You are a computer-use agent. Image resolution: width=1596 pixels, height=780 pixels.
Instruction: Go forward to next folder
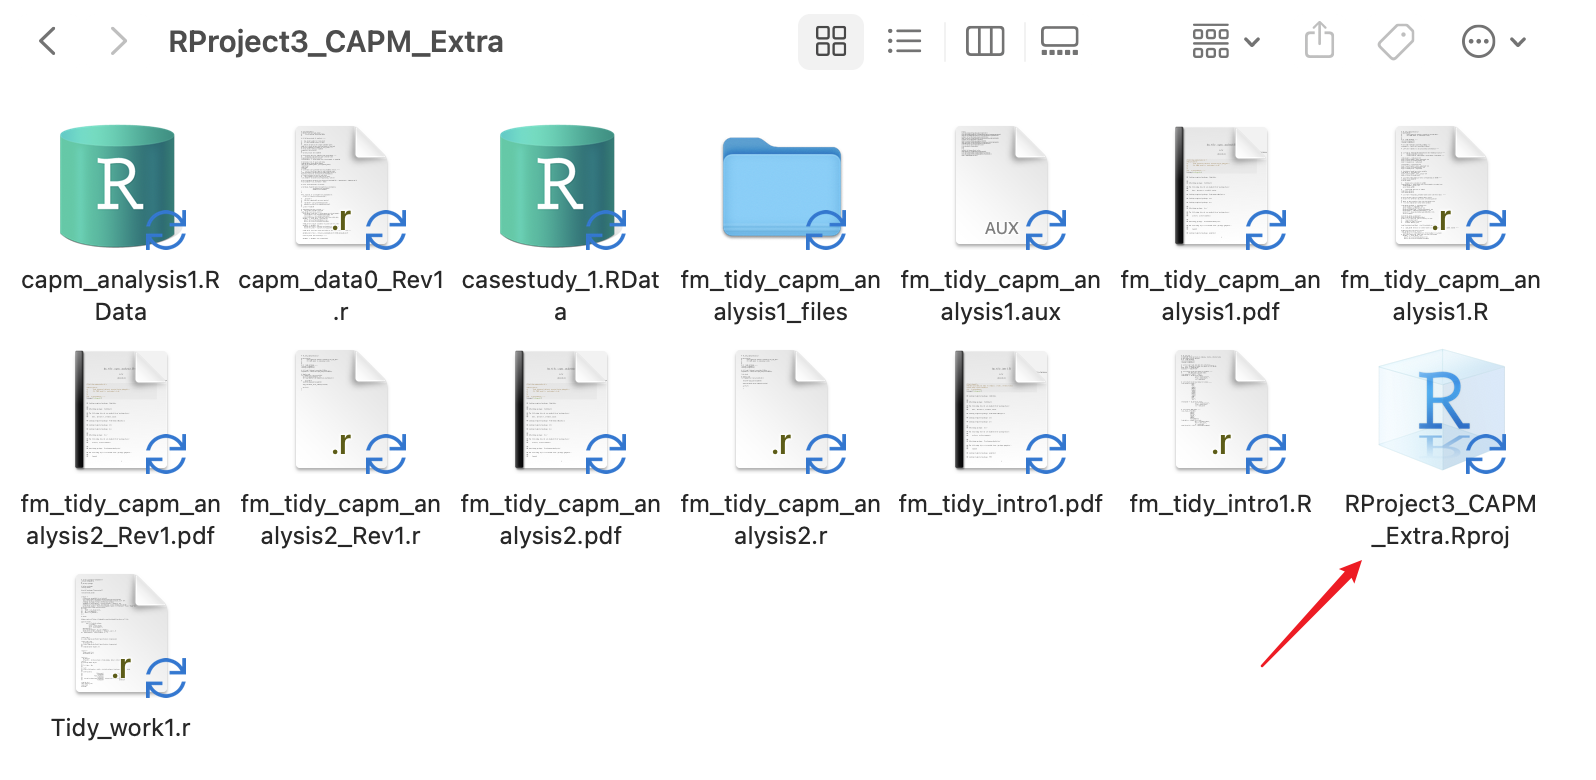pos(118,42)
